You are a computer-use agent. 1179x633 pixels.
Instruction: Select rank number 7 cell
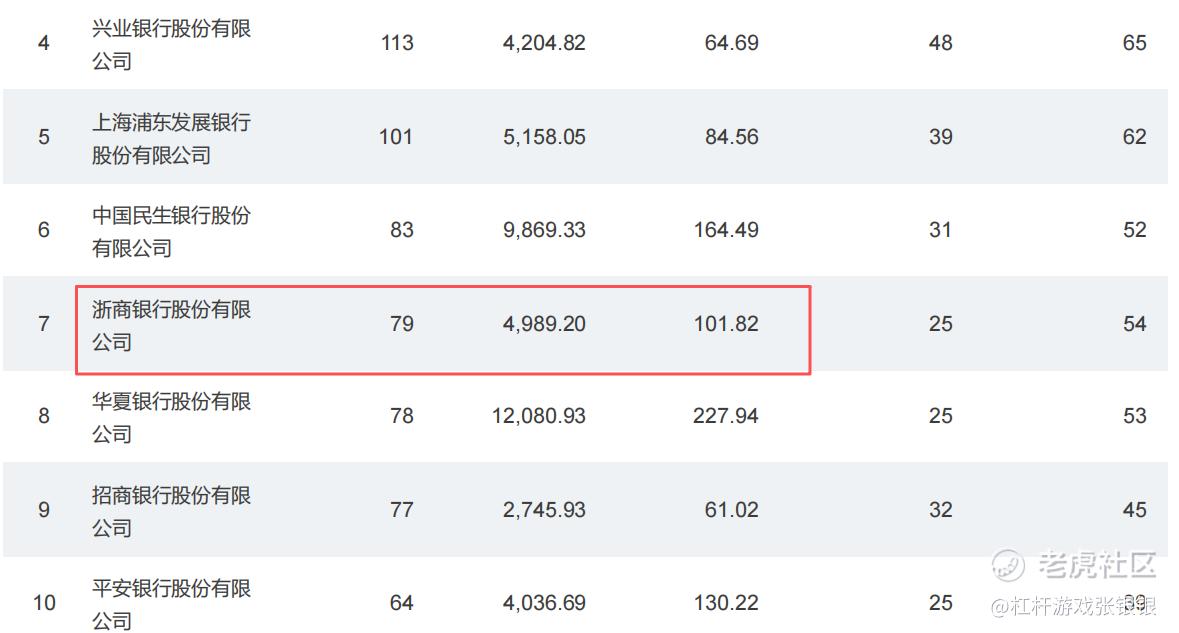pyautogui.click(x=44, y=324)
